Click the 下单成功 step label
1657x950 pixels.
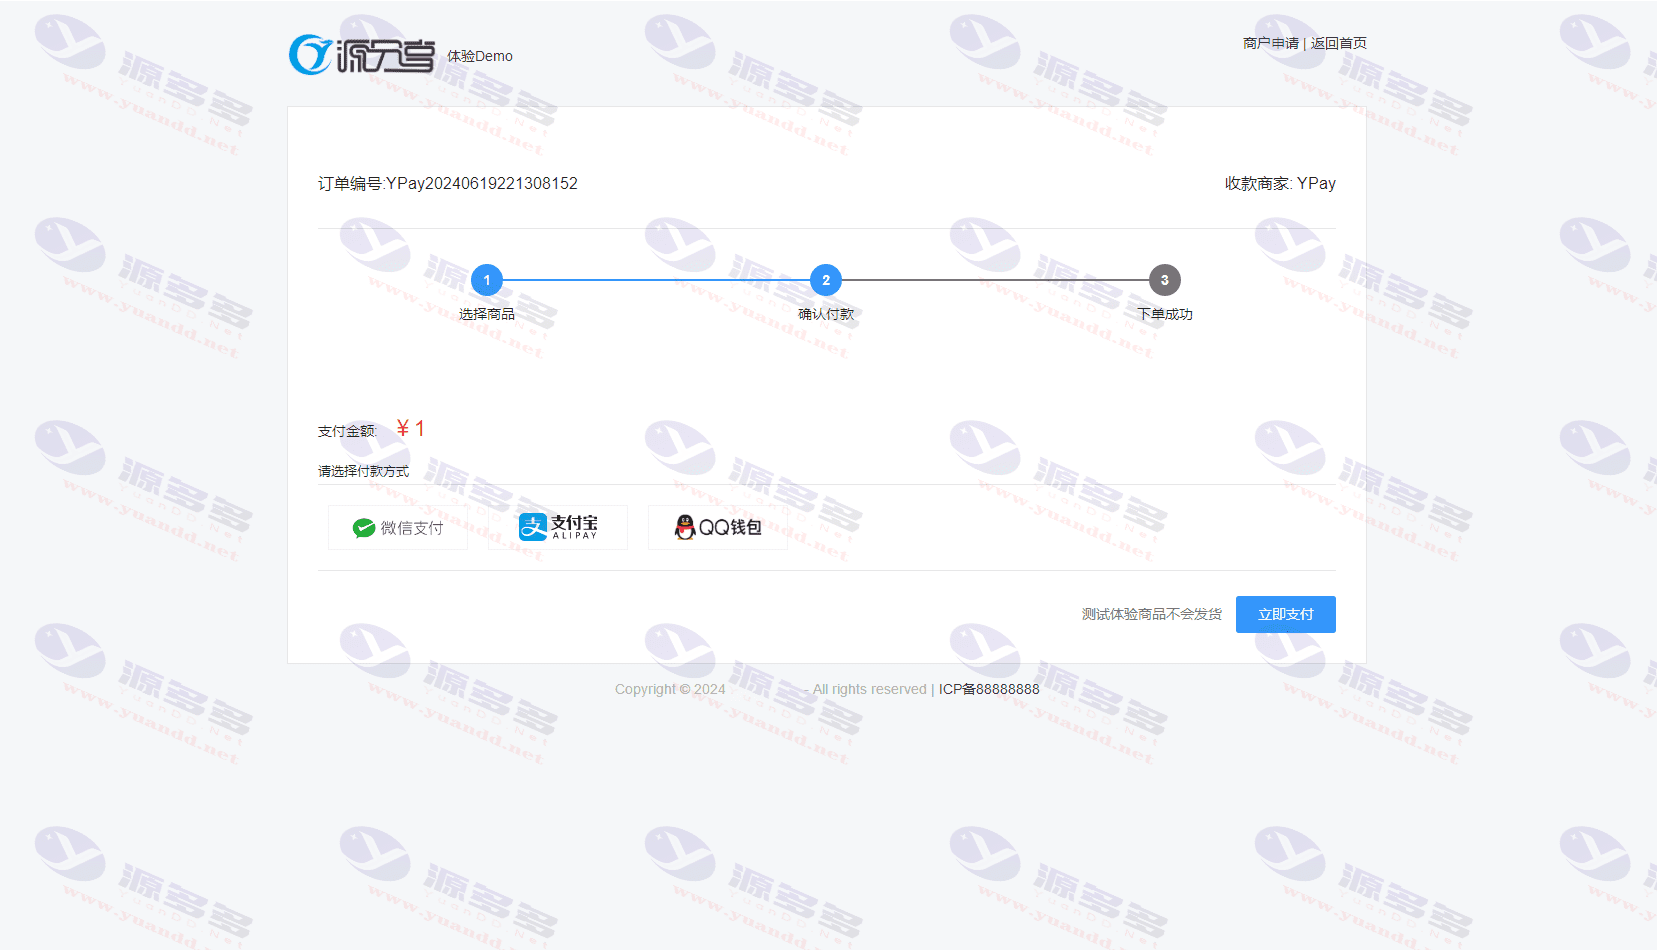1165,314
